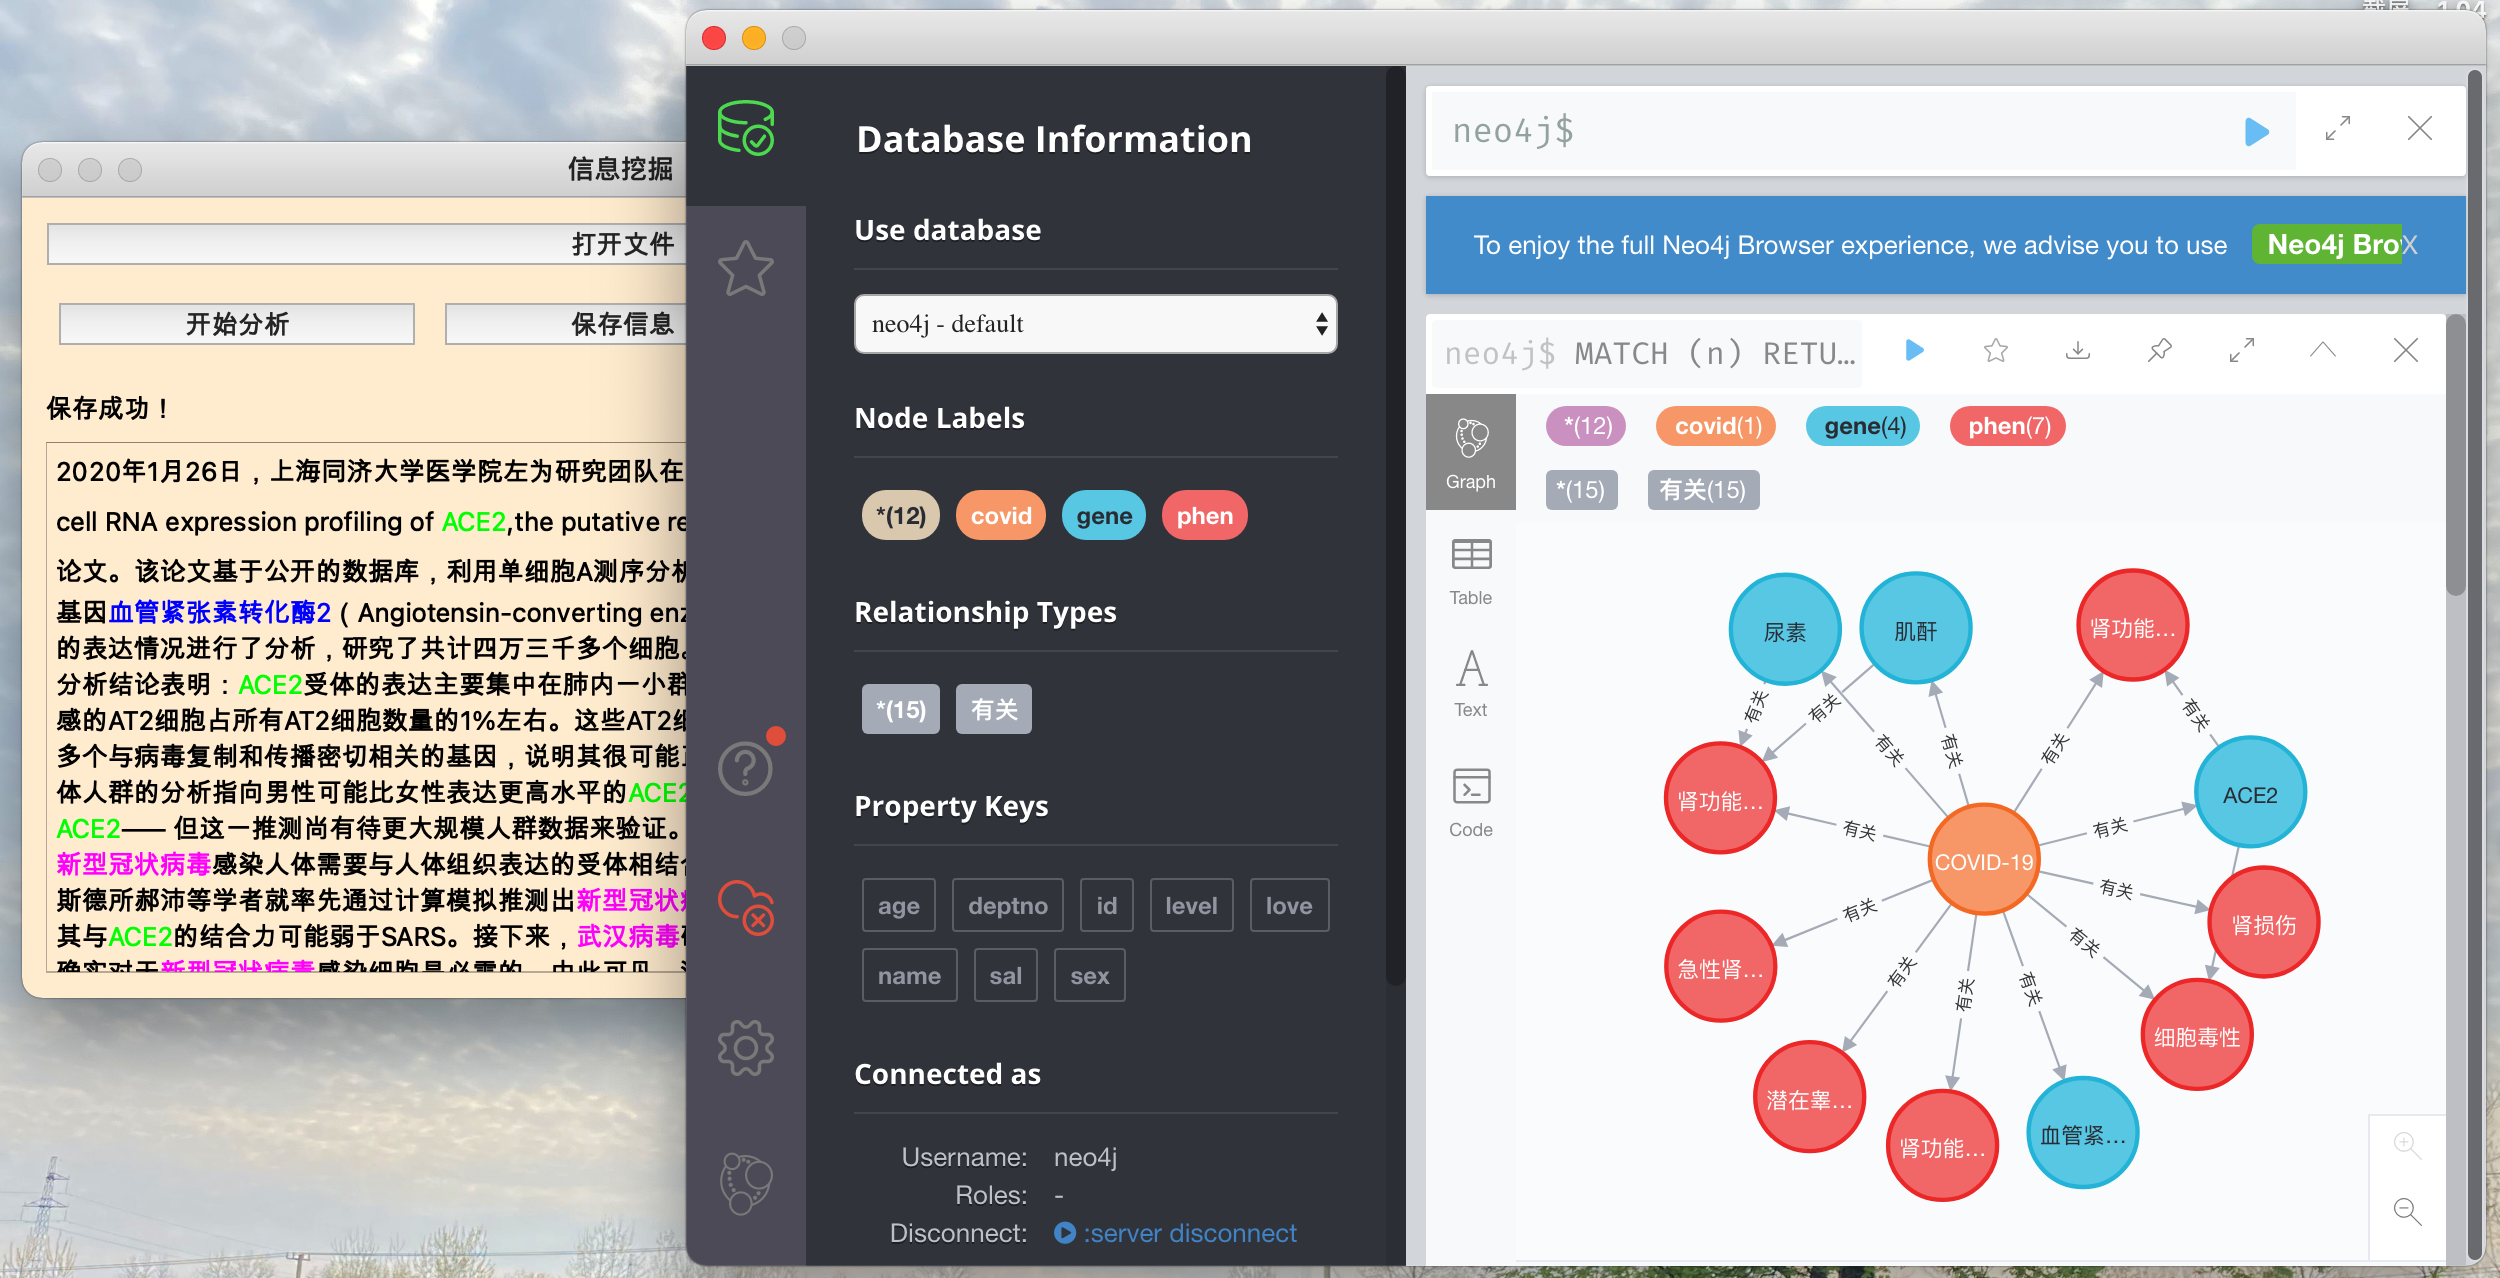Zoom in on the graph view

[x=2406, y=1145]
